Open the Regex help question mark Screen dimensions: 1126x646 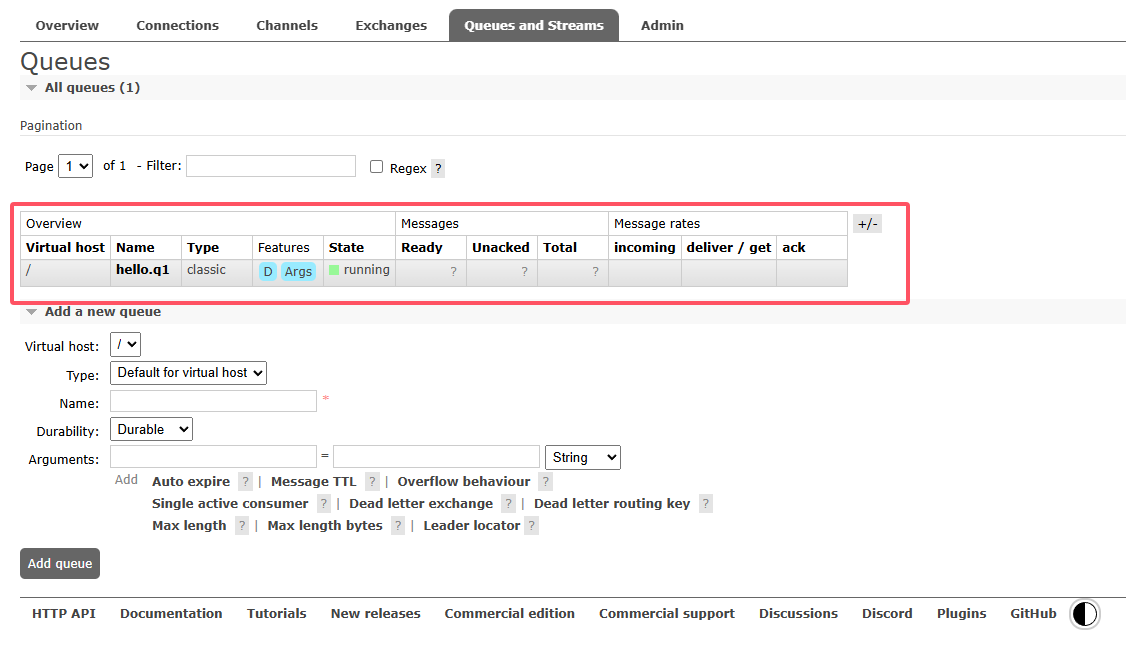point(438,169)
